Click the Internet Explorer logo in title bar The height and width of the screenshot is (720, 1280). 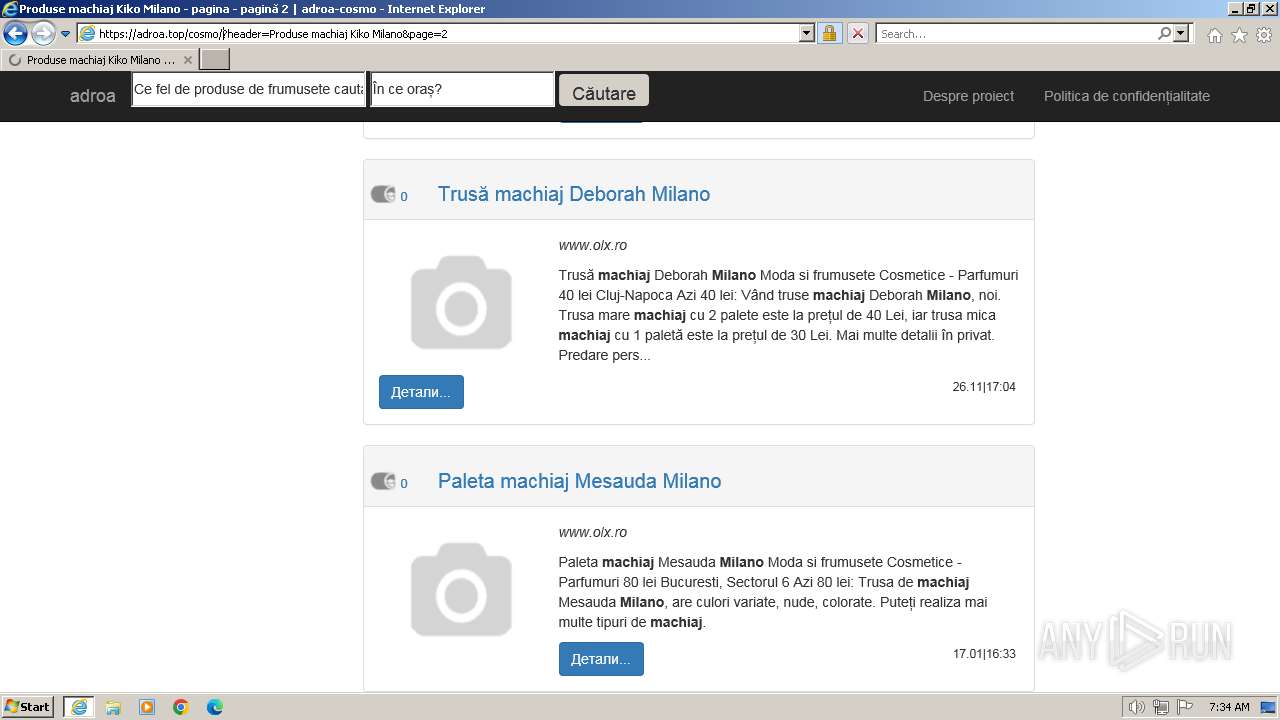pyautogui.click(x=10, y=9)
